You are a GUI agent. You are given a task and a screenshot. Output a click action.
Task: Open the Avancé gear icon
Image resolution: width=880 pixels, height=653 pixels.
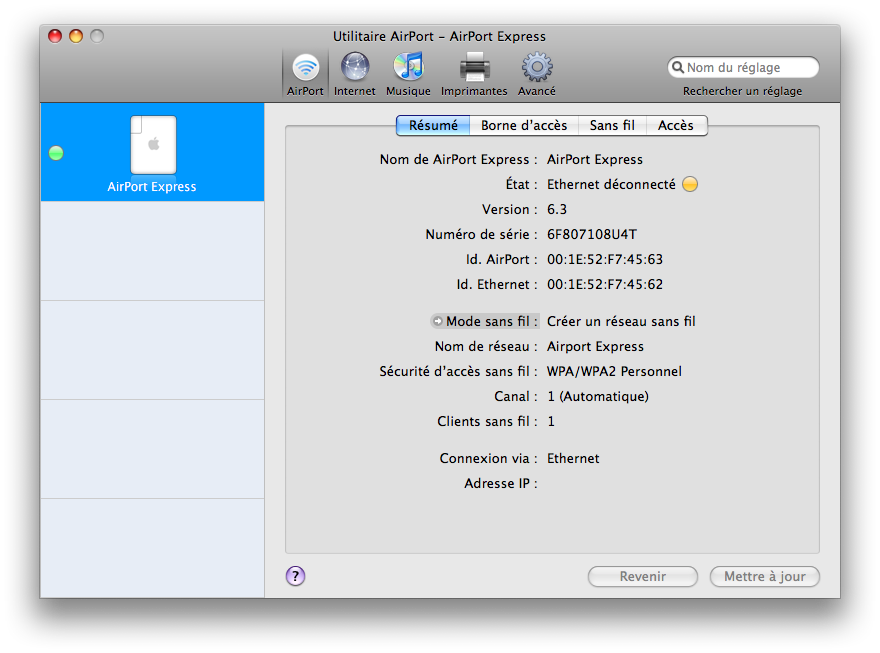pyautogui.click(x=537, y=67)
